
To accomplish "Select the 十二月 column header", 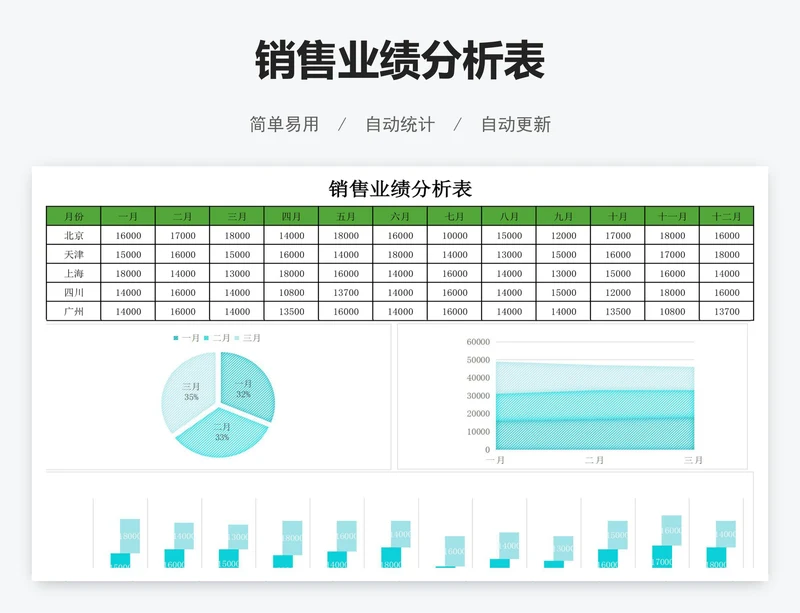I will (727, 216).
